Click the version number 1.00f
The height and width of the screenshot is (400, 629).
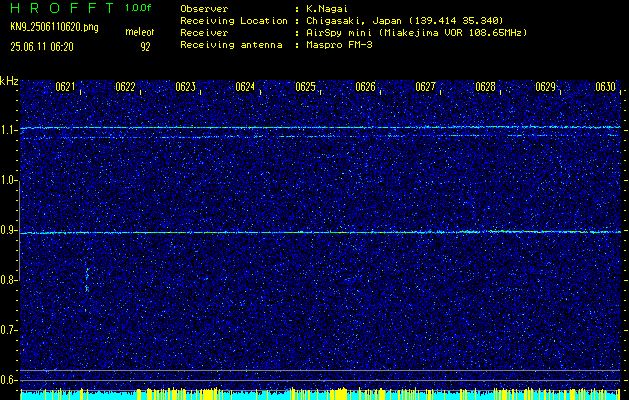pos(138,8)
